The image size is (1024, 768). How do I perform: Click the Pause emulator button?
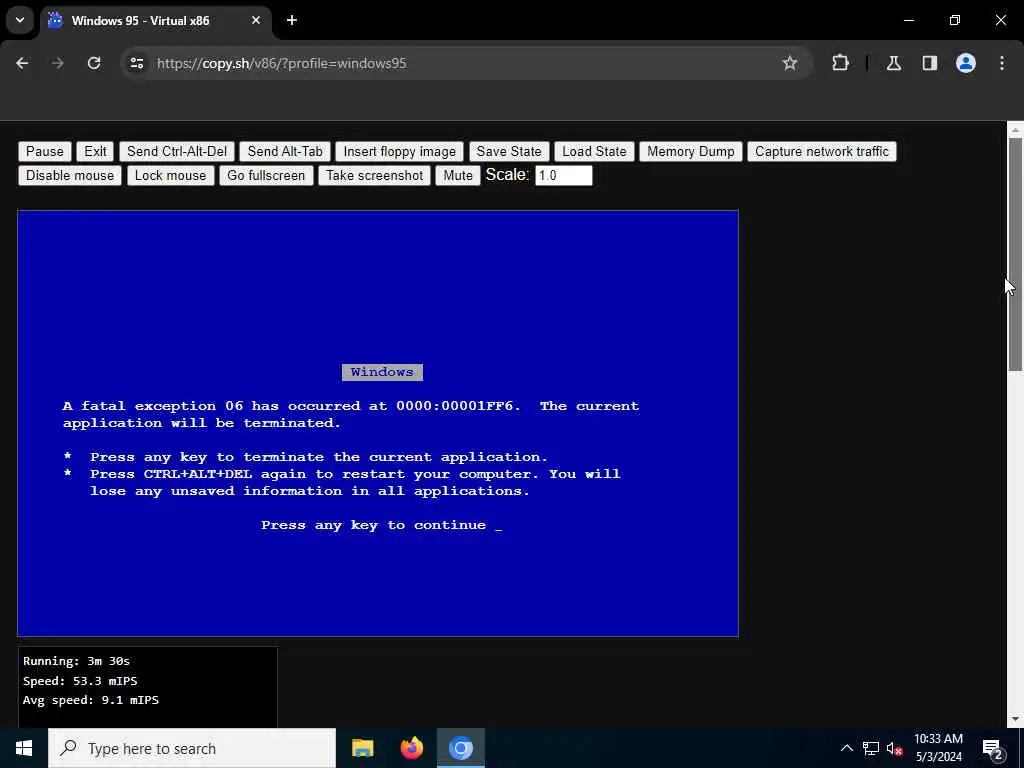point(44,152)
